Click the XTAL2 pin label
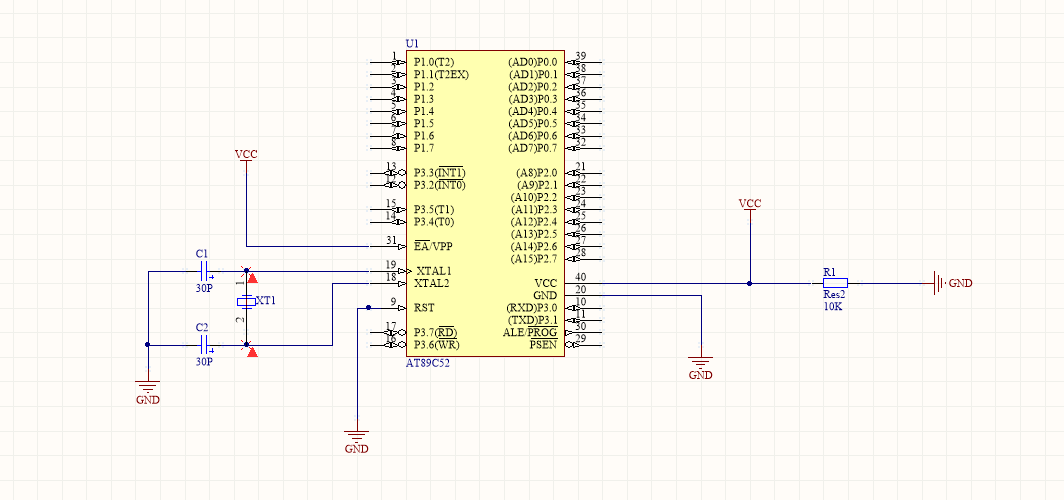The width and height of the screenshot is (1064, 500). tap(432, 283)
